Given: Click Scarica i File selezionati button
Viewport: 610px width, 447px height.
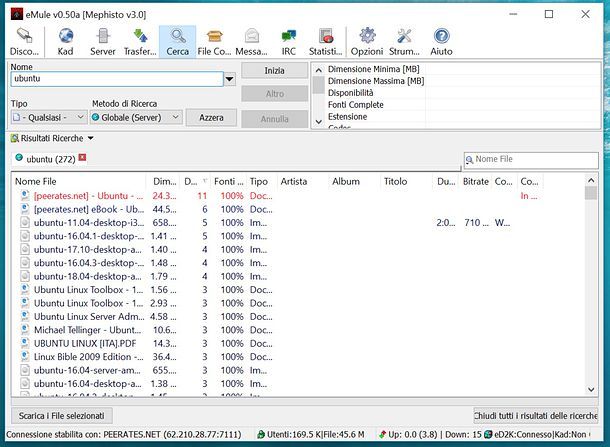Looking at the screenshot, I should 62,416.
